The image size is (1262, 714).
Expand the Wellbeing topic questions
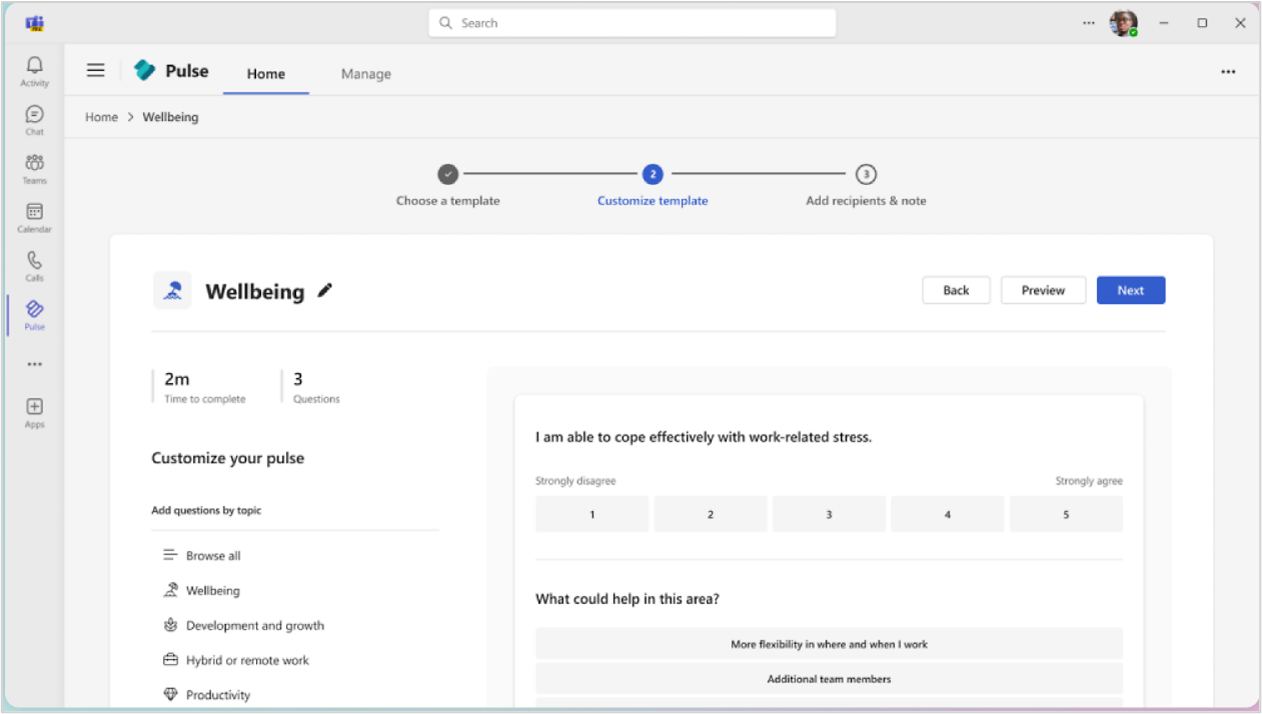coord(213,590)
